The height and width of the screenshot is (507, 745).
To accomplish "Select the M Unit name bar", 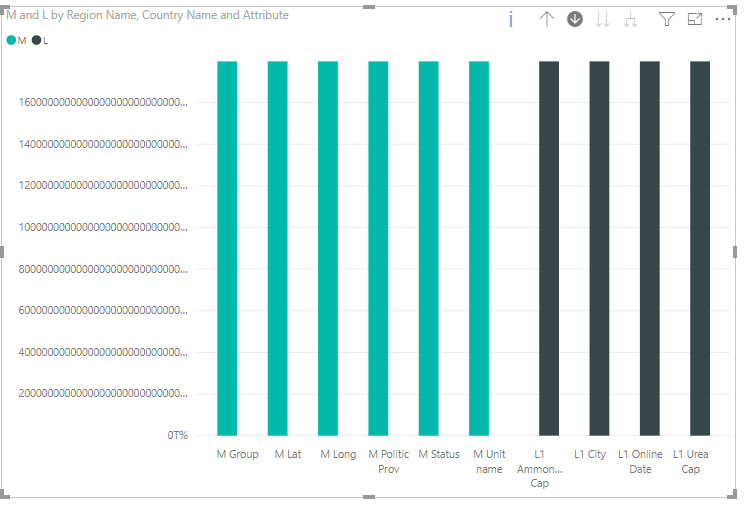I will coord(479,248).
